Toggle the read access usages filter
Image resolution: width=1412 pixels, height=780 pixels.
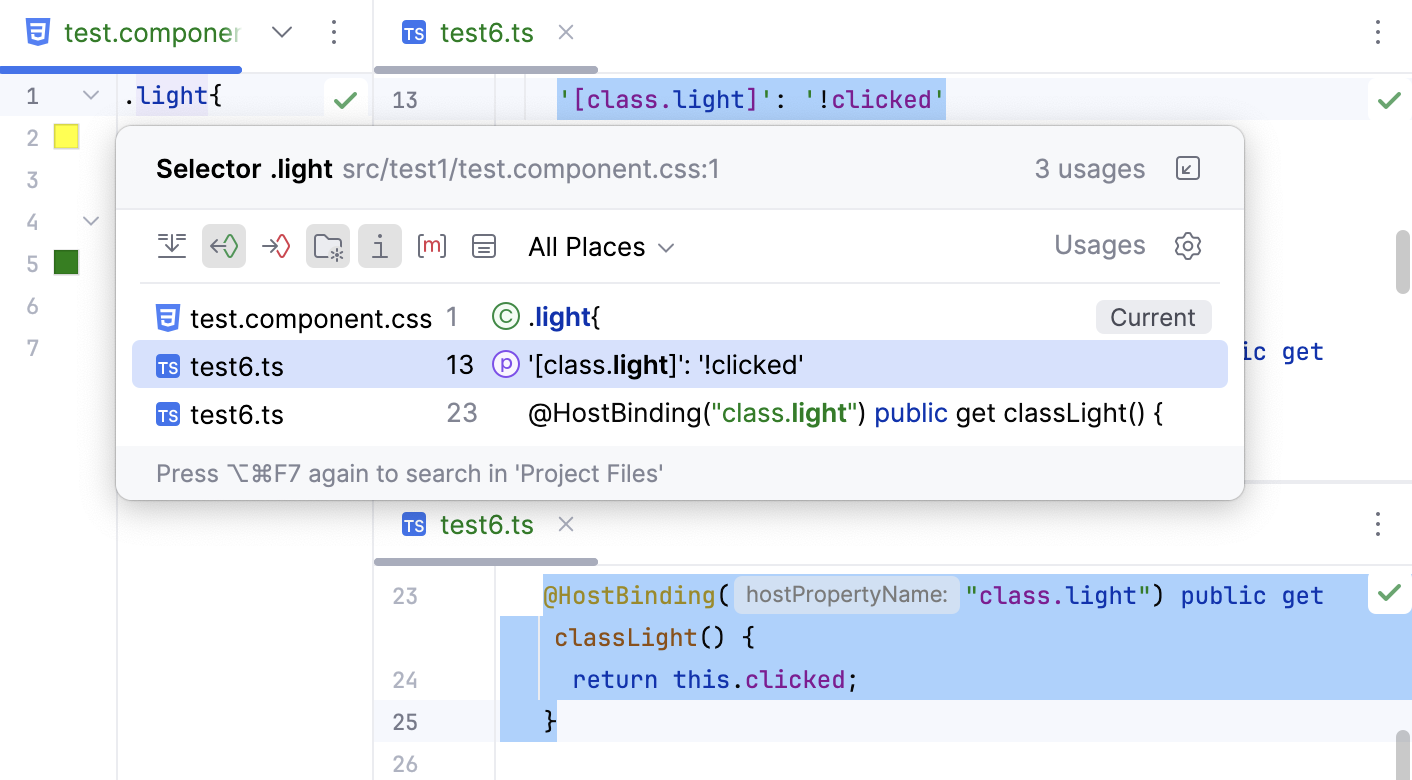pos(224,246)
